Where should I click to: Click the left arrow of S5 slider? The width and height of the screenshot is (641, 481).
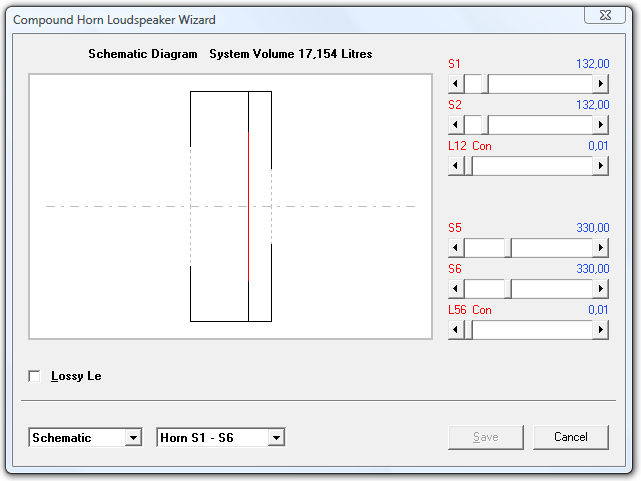(x=456, y=248)
